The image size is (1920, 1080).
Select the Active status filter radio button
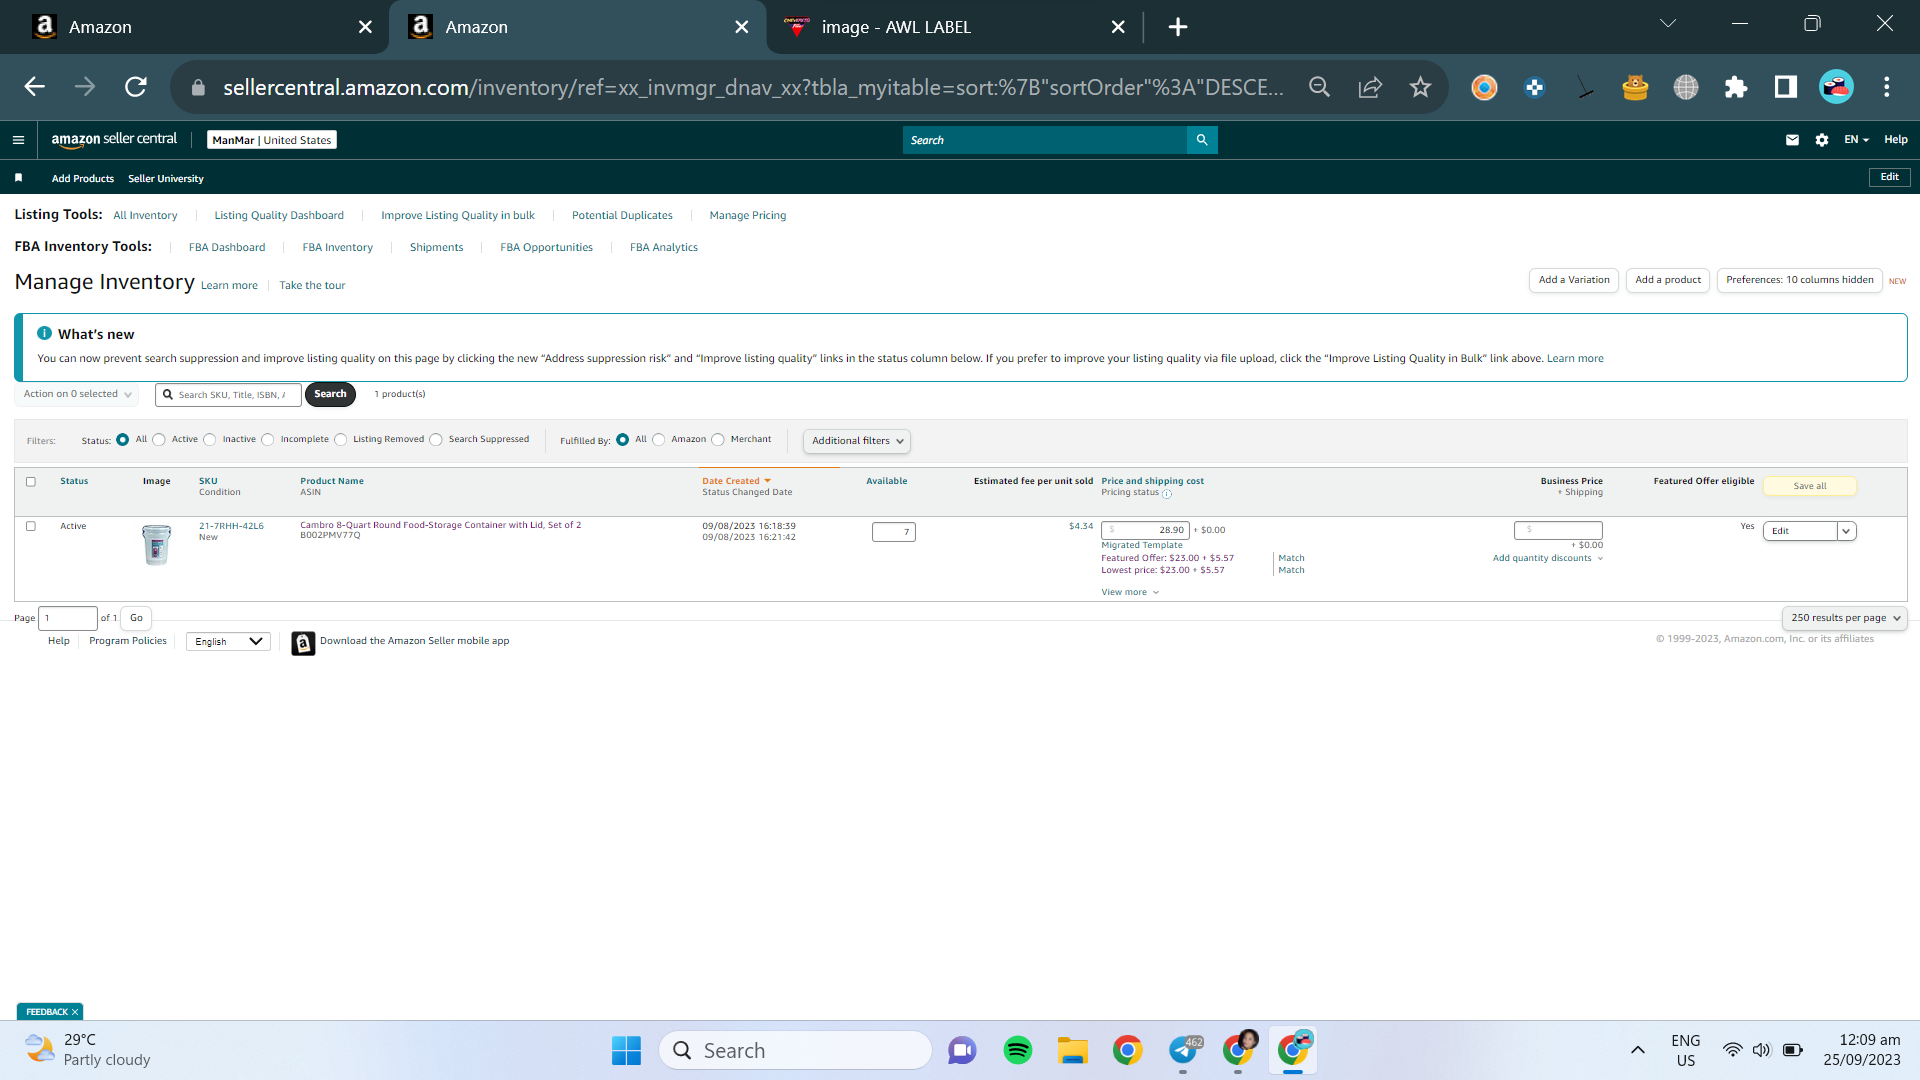(x=159, y=440)
